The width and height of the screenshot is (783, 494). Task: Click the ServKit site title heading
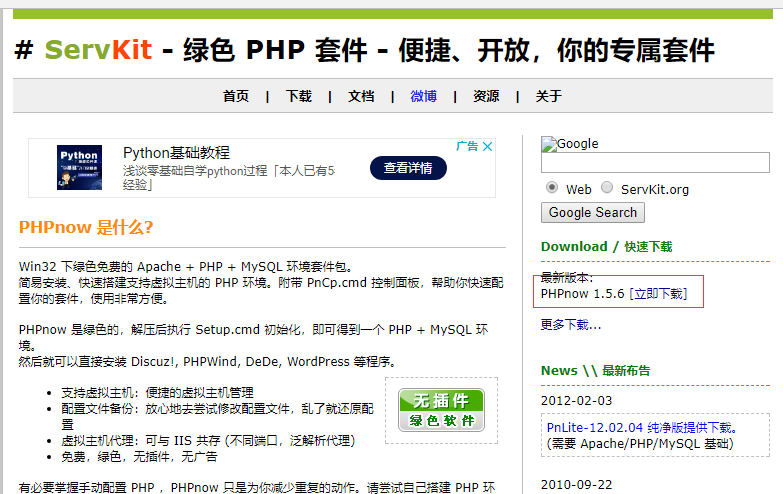point(365,50)
